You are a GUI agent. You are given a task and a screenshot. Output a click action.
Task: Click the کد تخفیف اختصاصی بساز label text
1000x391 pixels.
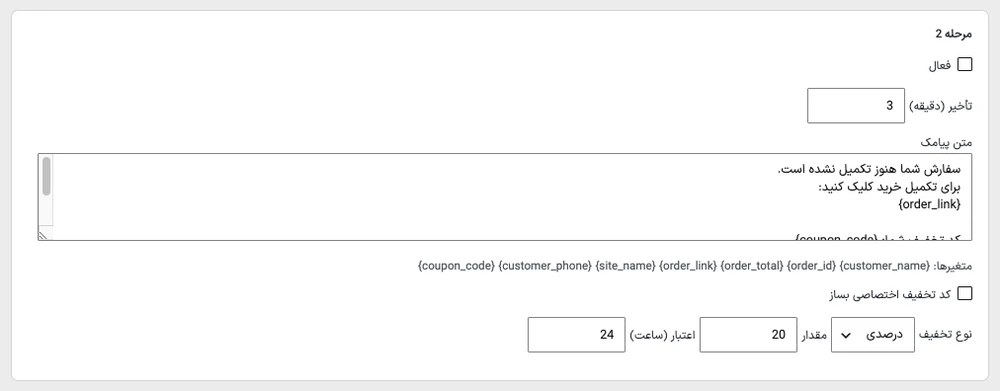(890, 294)
